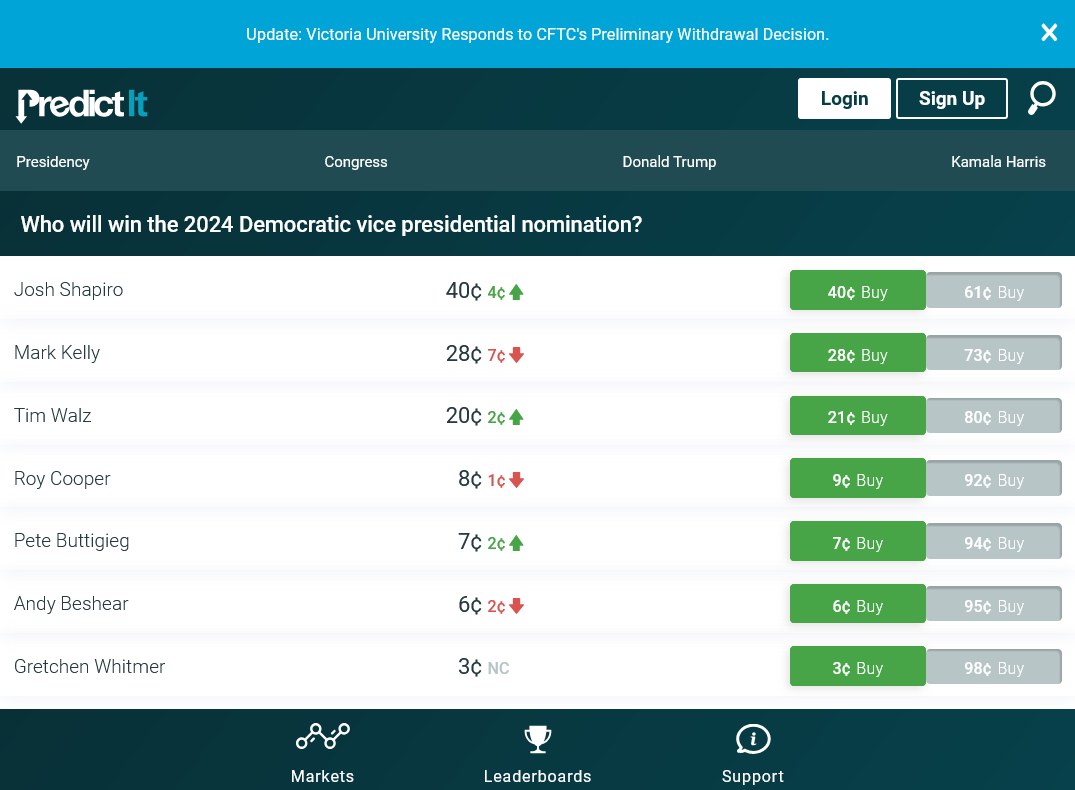Open Leaderboards via the trophy icon

point(537,739)
